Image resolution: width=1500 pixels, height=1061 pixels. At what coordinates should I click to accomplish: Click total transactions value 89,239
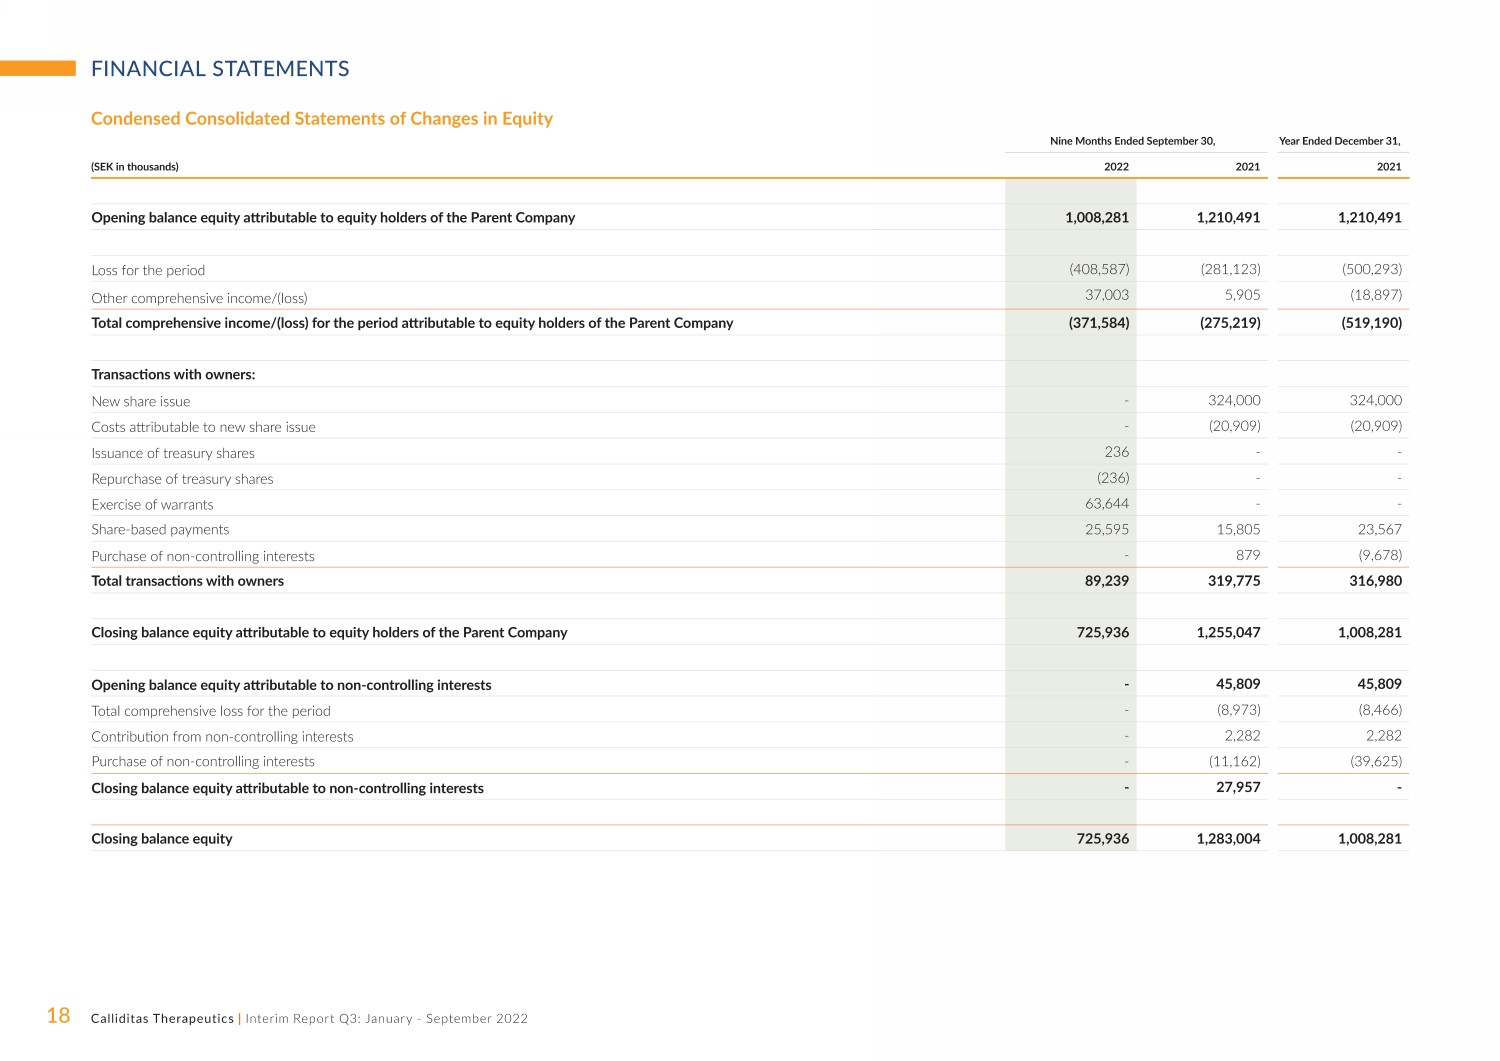[1107, 581]
